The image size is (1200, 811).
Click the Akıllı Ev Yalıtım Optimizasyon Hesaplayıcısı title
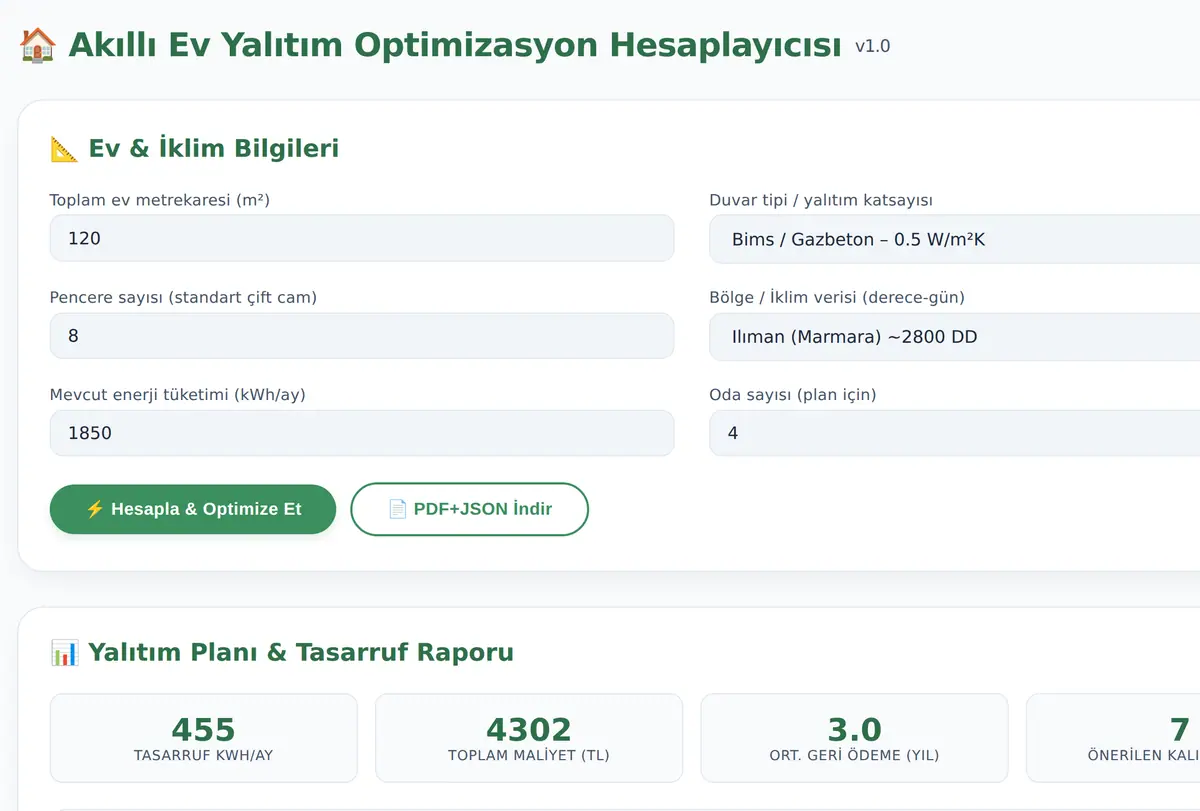pos(455,45)
